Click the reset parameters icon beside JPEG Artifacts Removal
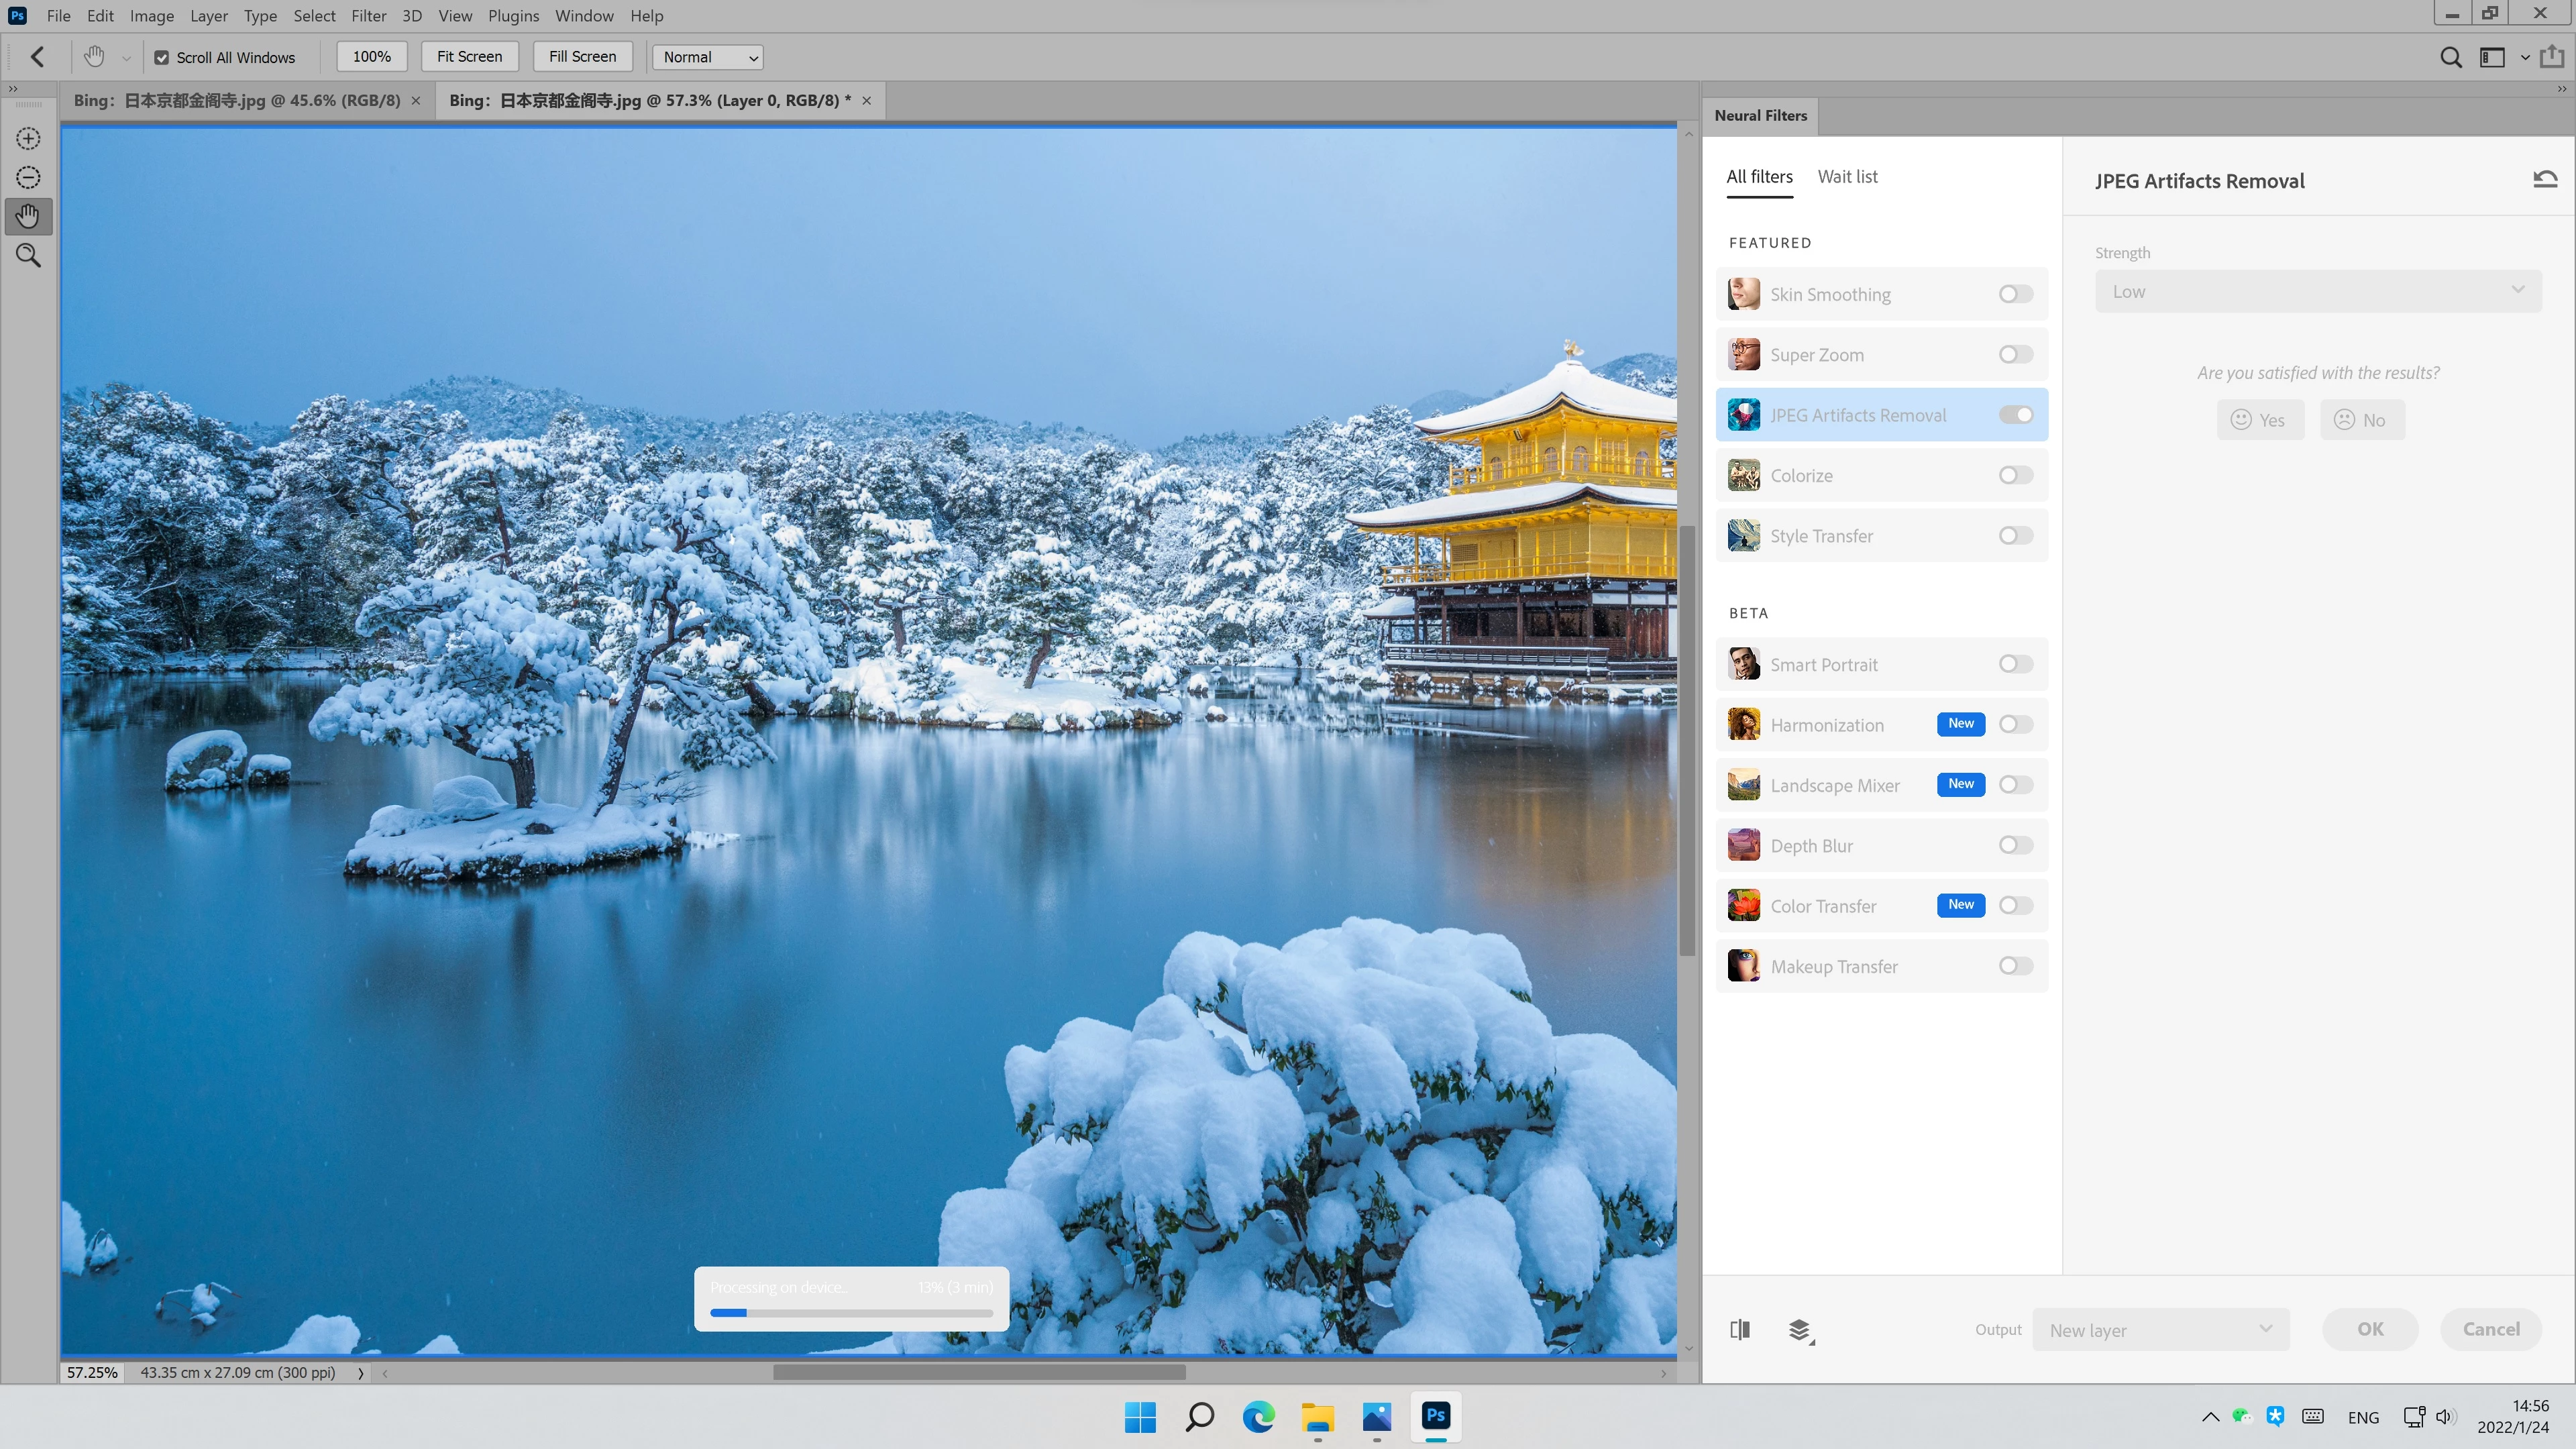Viewport: 2576px width, 1449px height. [x=2544, y=180]
